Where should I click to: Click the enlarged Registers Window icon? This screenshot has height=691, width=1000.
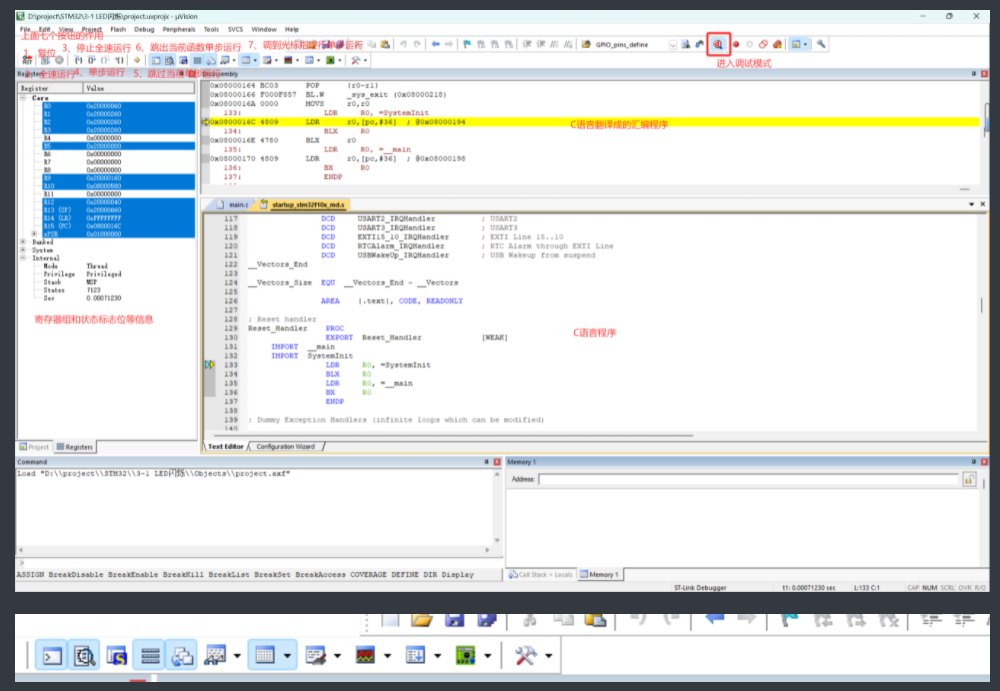(150, 655)
